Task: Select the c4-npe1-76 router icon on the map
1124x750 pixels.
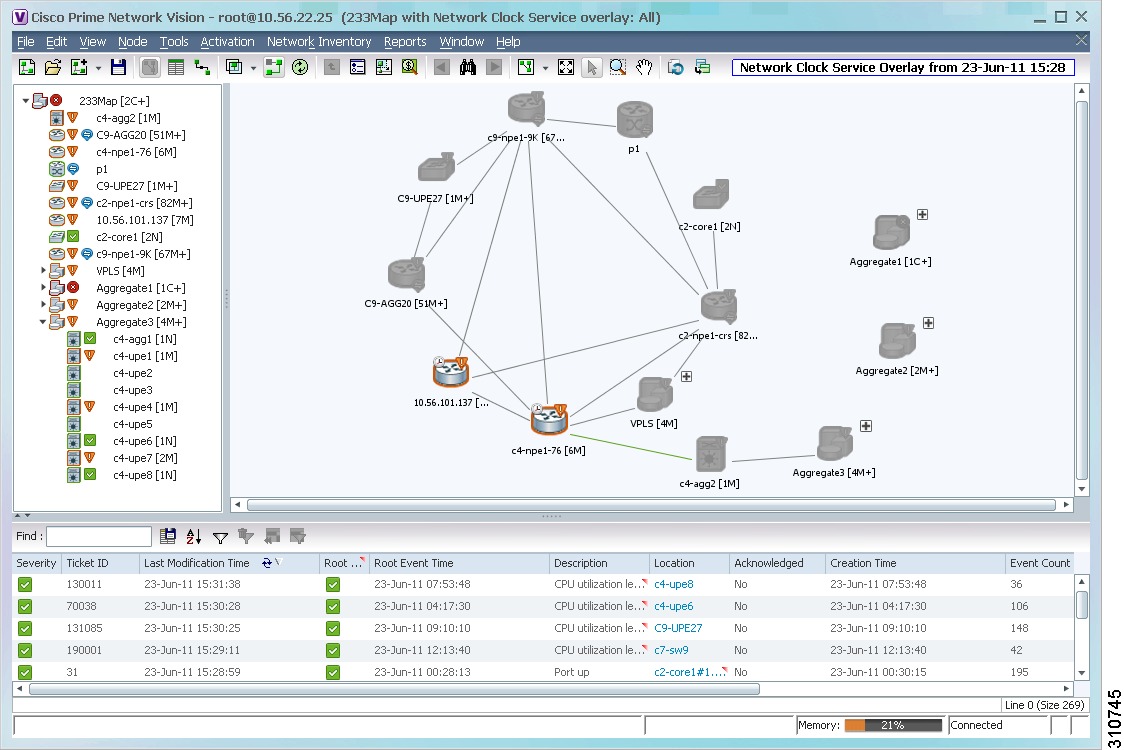Action: click(549, 419)
